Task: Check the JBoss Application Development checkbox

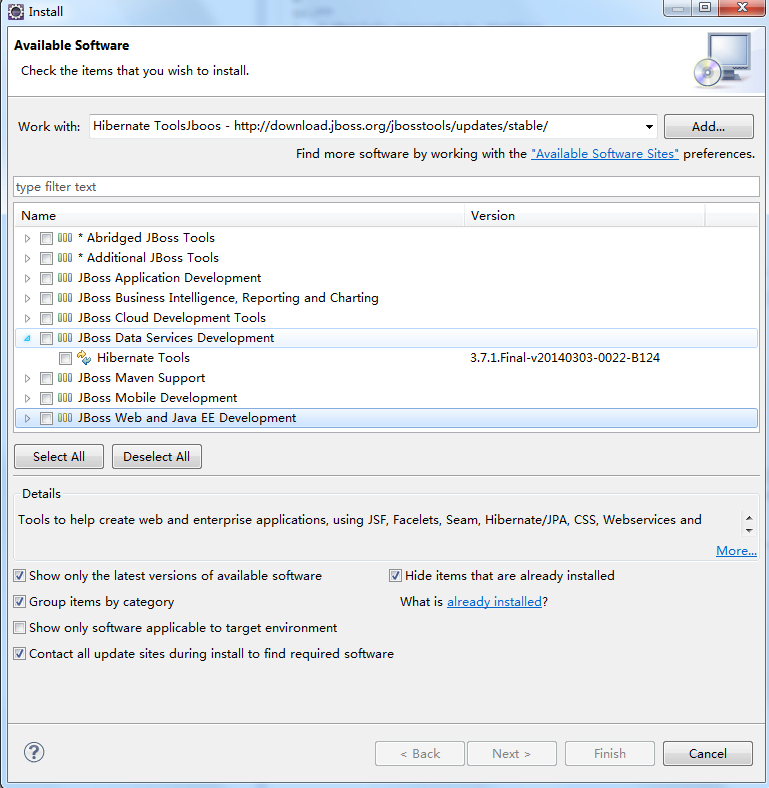Action: (x=46, y=278)
